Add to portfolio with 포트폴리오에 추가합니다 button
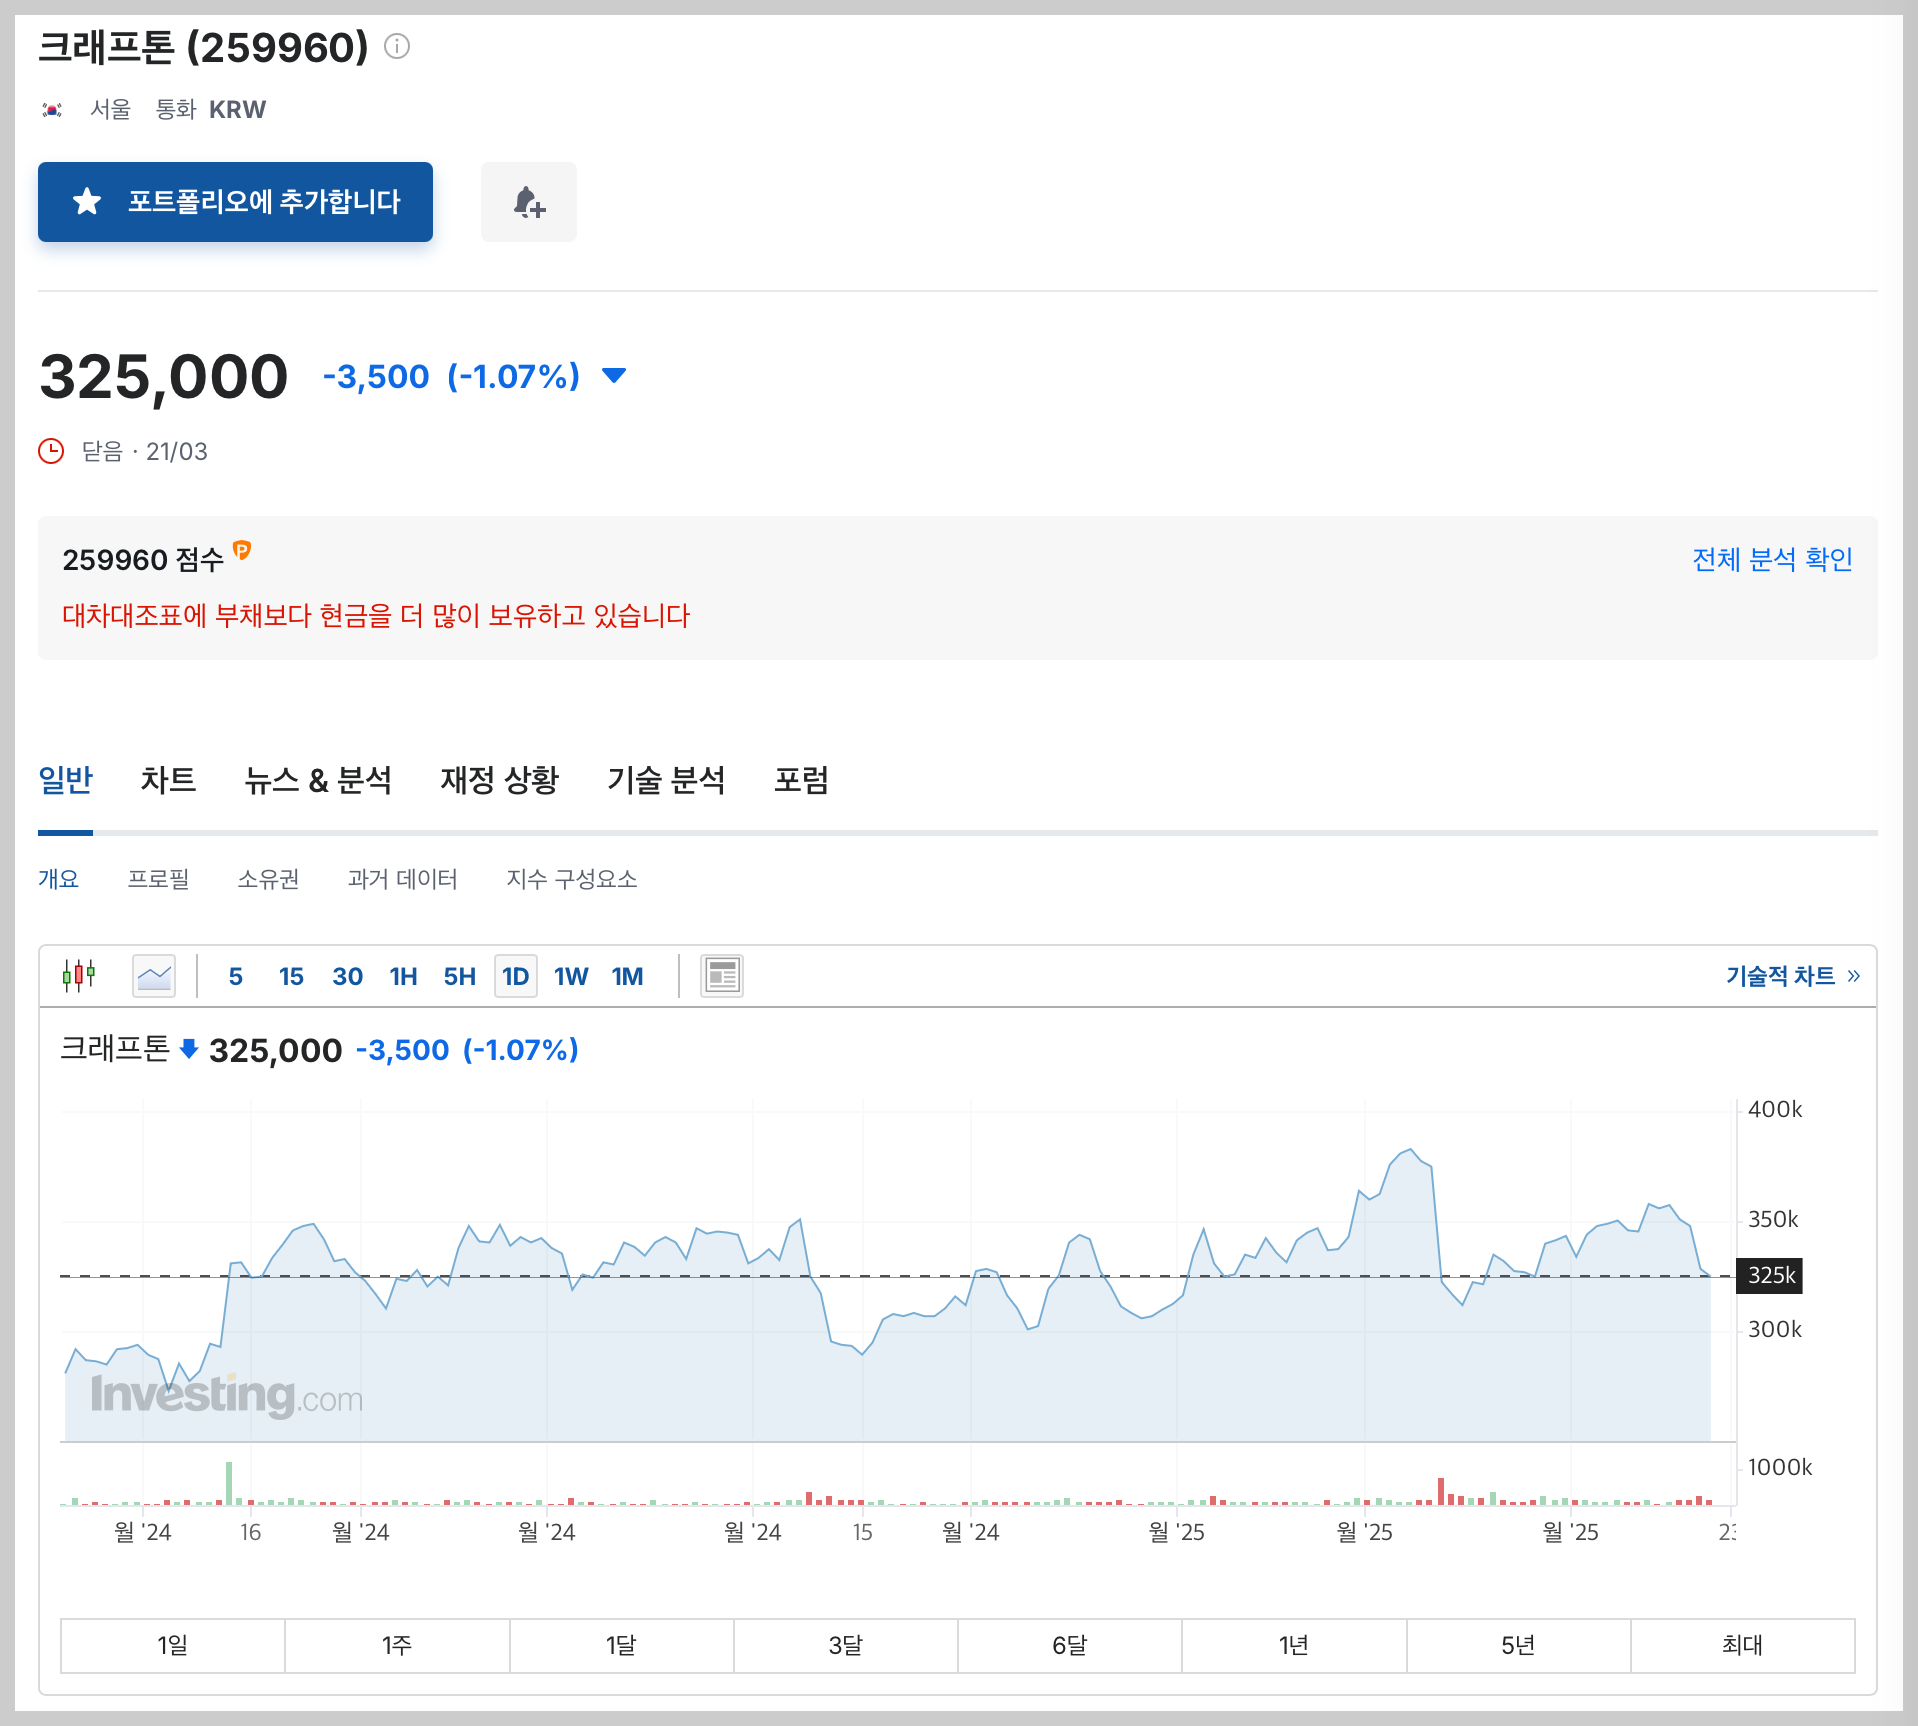The height and width of the screenshot is (1726, 1918). [235, 202]
